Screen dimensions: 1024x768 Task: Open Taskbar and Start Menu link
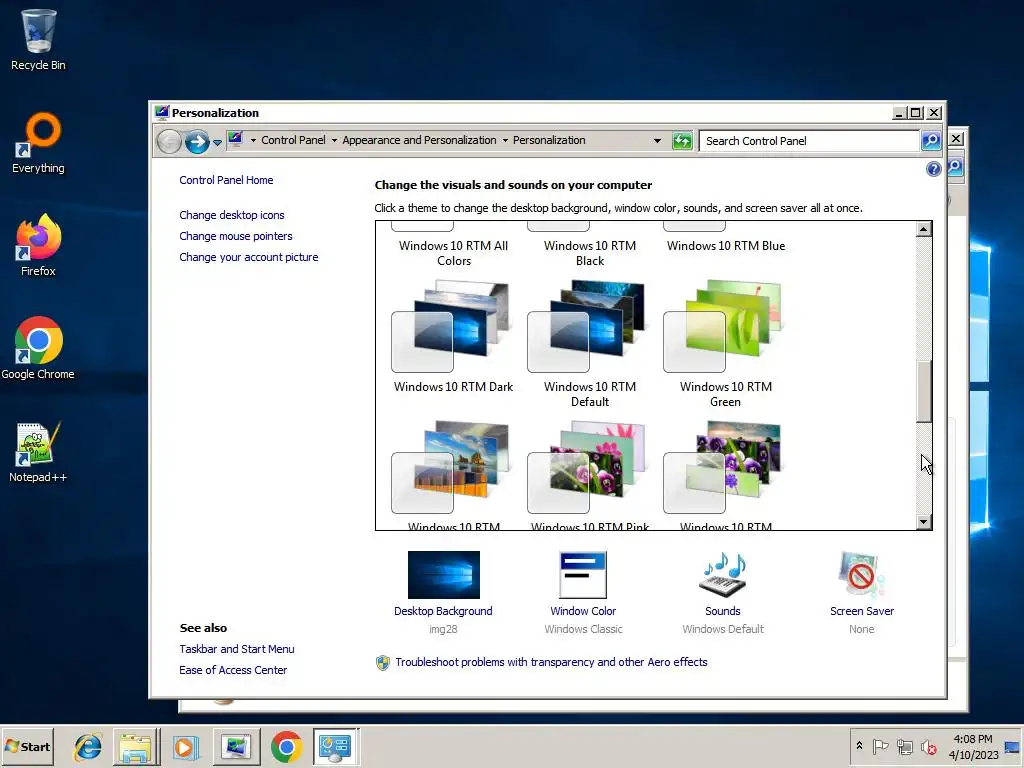236,648
